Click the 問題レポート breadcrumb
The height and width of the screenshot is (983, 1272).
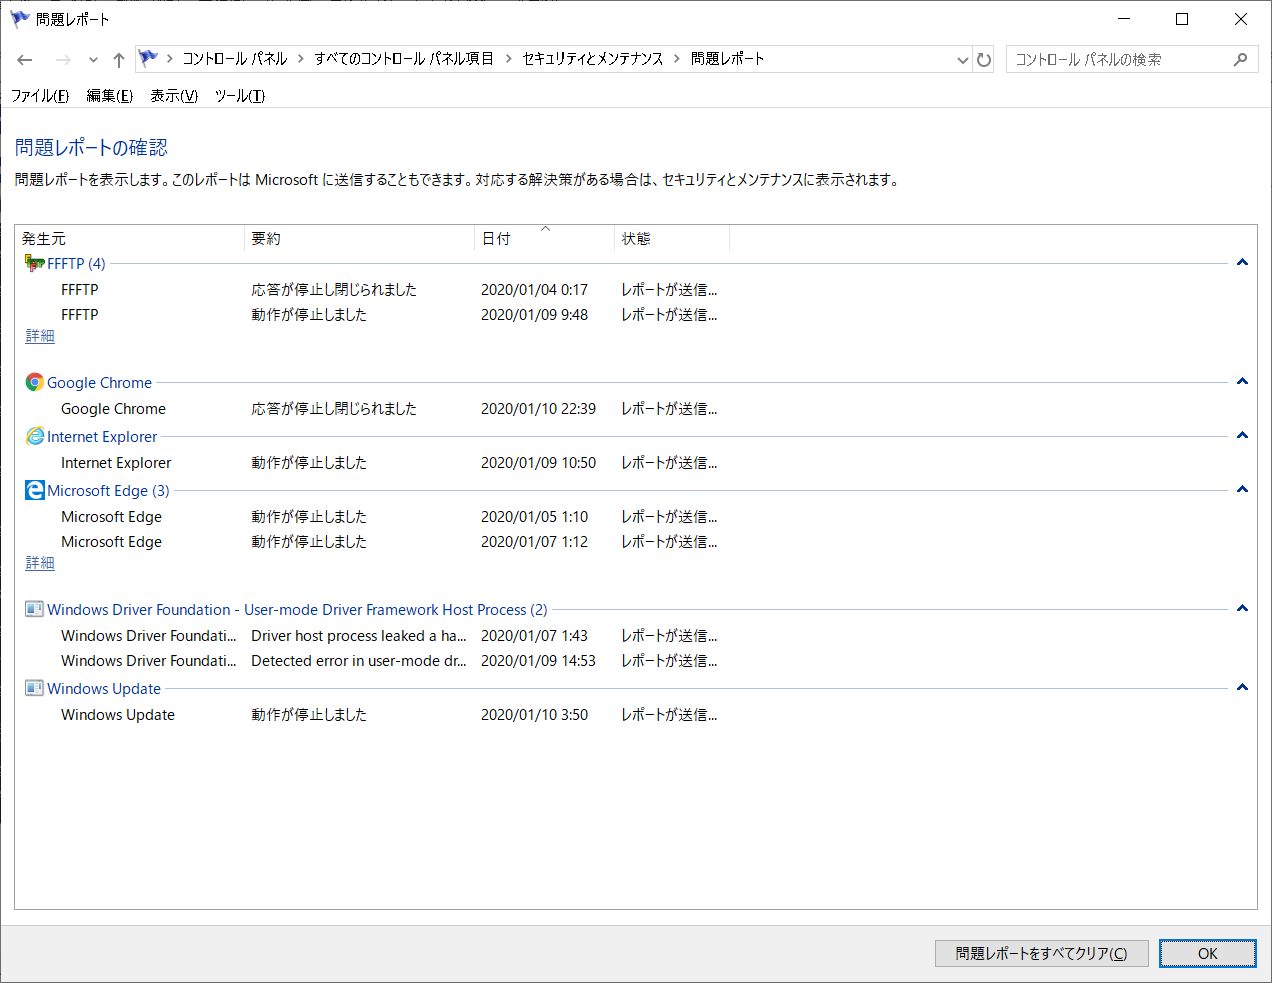728,59
